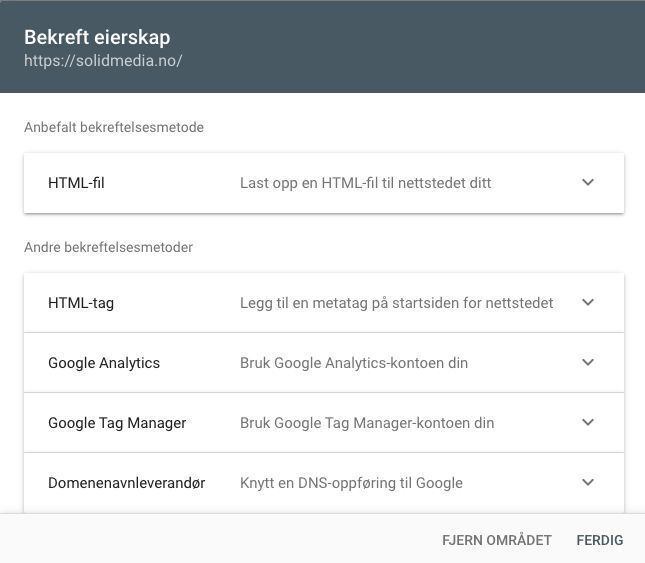Click 'Knytt en DNS-oppføring til Google' text
This screenshot has height=563, width=645.
point(351,483)
